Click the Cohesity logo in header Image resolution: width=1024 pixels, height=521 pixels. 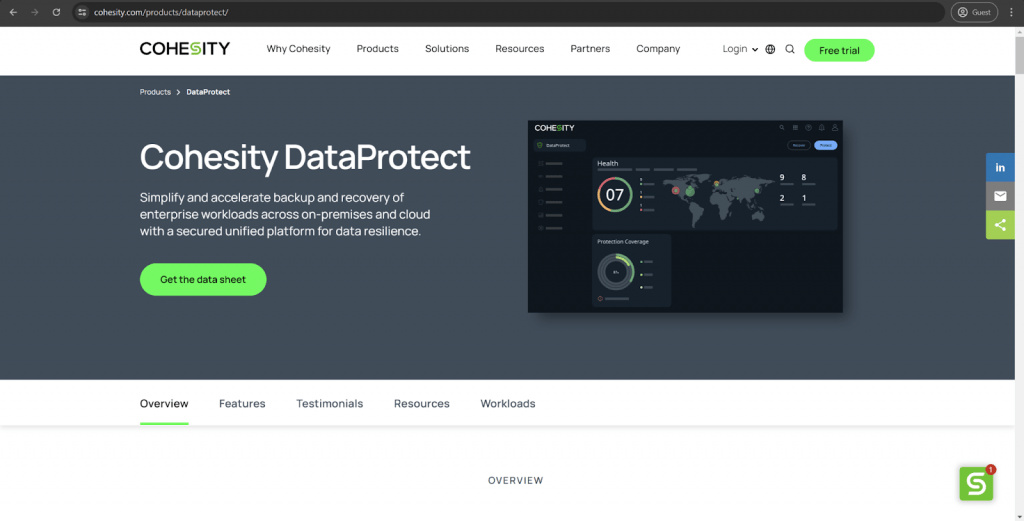click(x=185, y=49)
